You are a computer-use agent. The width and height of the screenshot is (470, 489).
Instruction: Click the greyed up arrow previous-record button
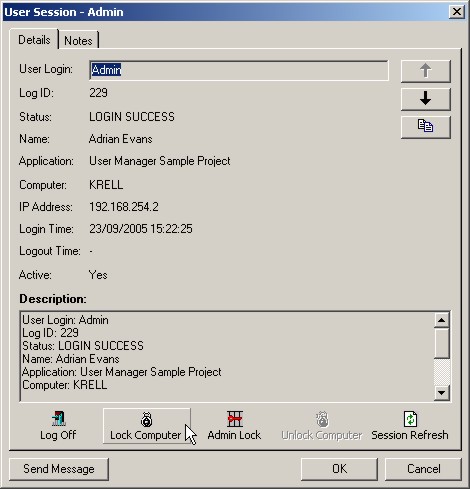425,71
